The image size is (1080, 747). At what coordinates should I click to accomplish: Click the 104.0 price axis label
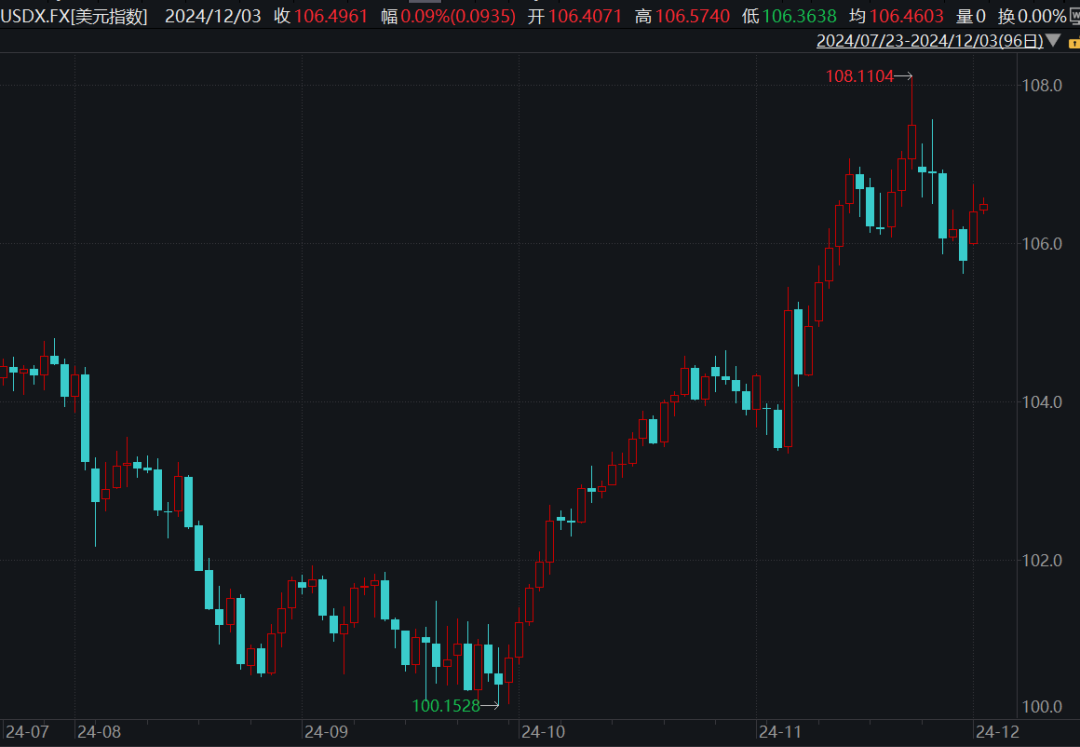[1041, 402]
